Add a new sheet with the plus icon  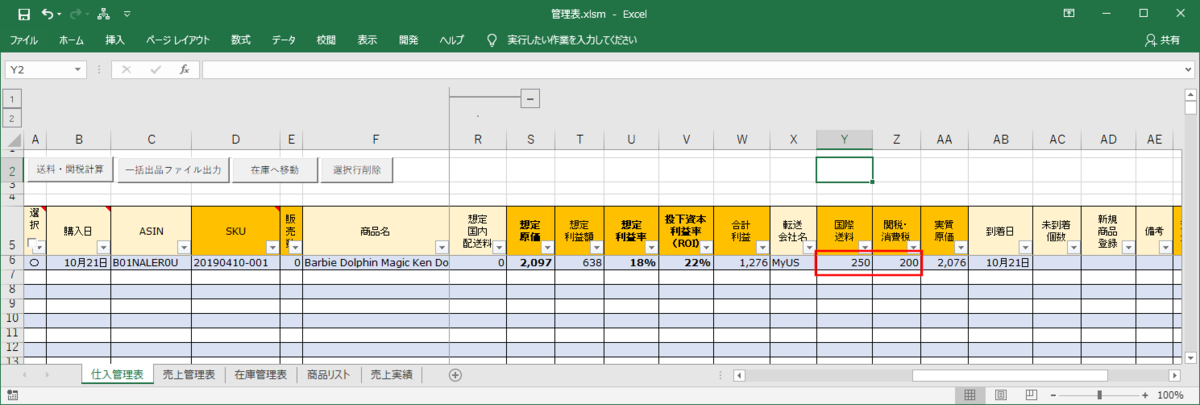point(455,375)
